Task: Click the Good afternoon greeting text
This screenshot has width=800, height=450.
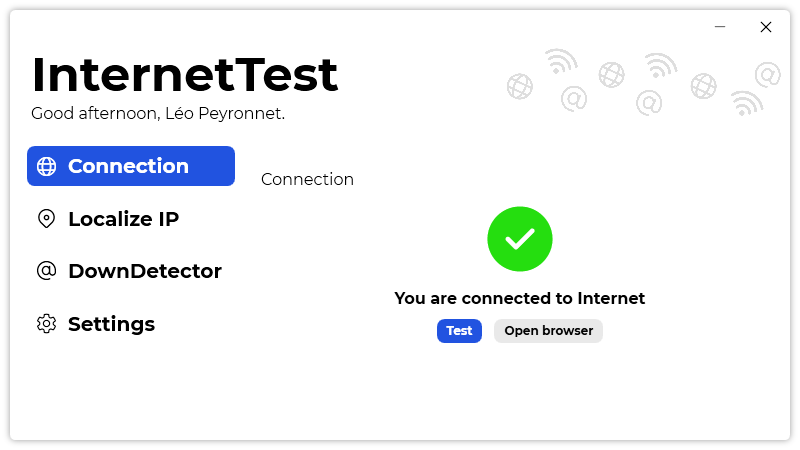Action: 158,113
